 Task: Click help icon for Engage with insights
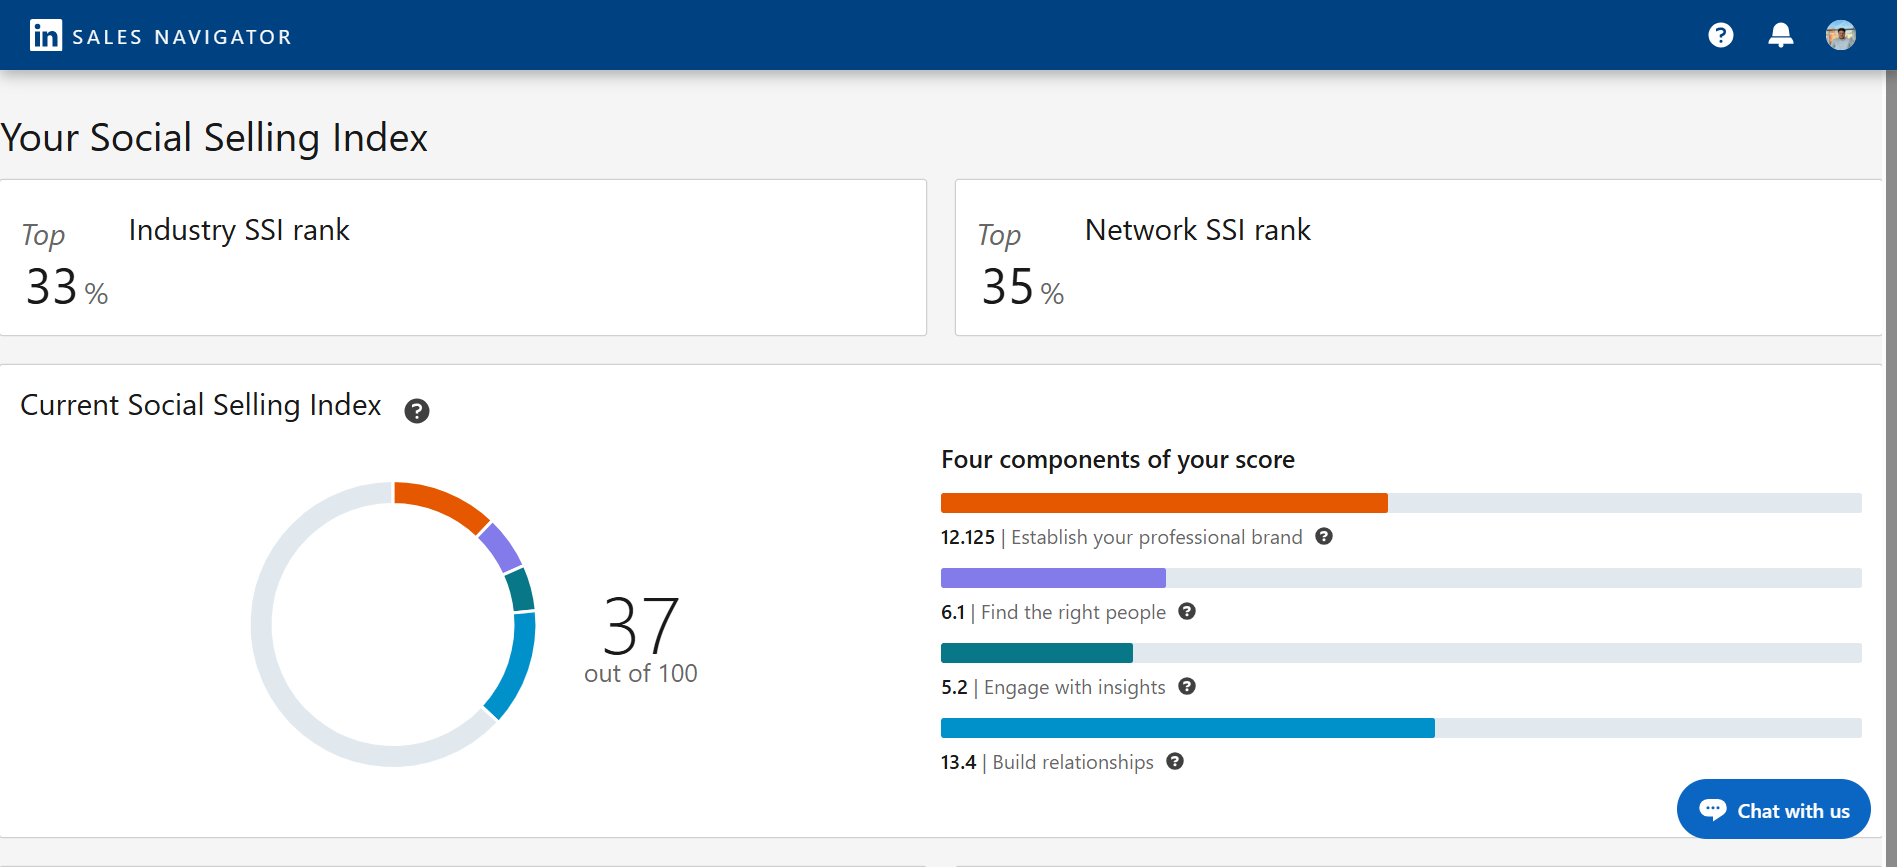[x=1187, y=686]
